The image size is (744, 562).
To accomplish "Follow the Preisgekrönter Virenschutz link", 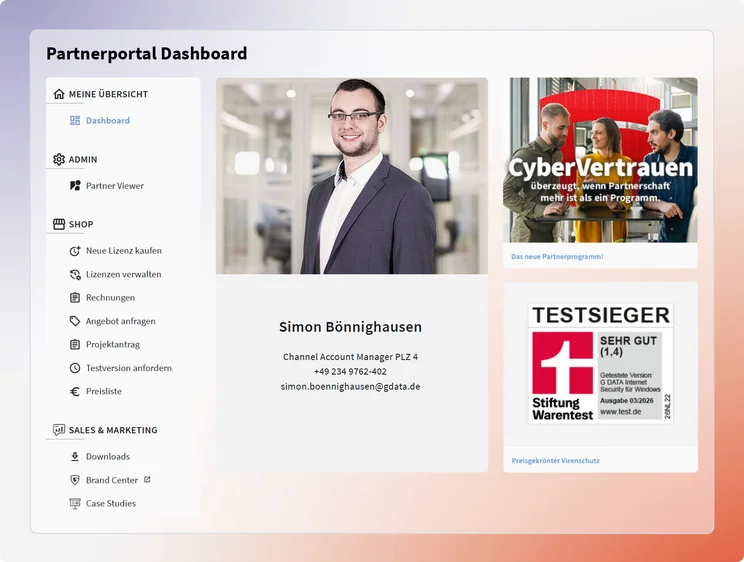I will (555, 460).
